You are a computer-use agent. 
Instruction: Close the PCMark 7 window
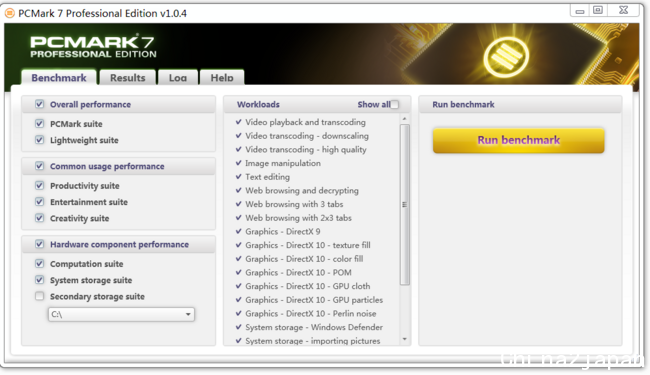623,10
